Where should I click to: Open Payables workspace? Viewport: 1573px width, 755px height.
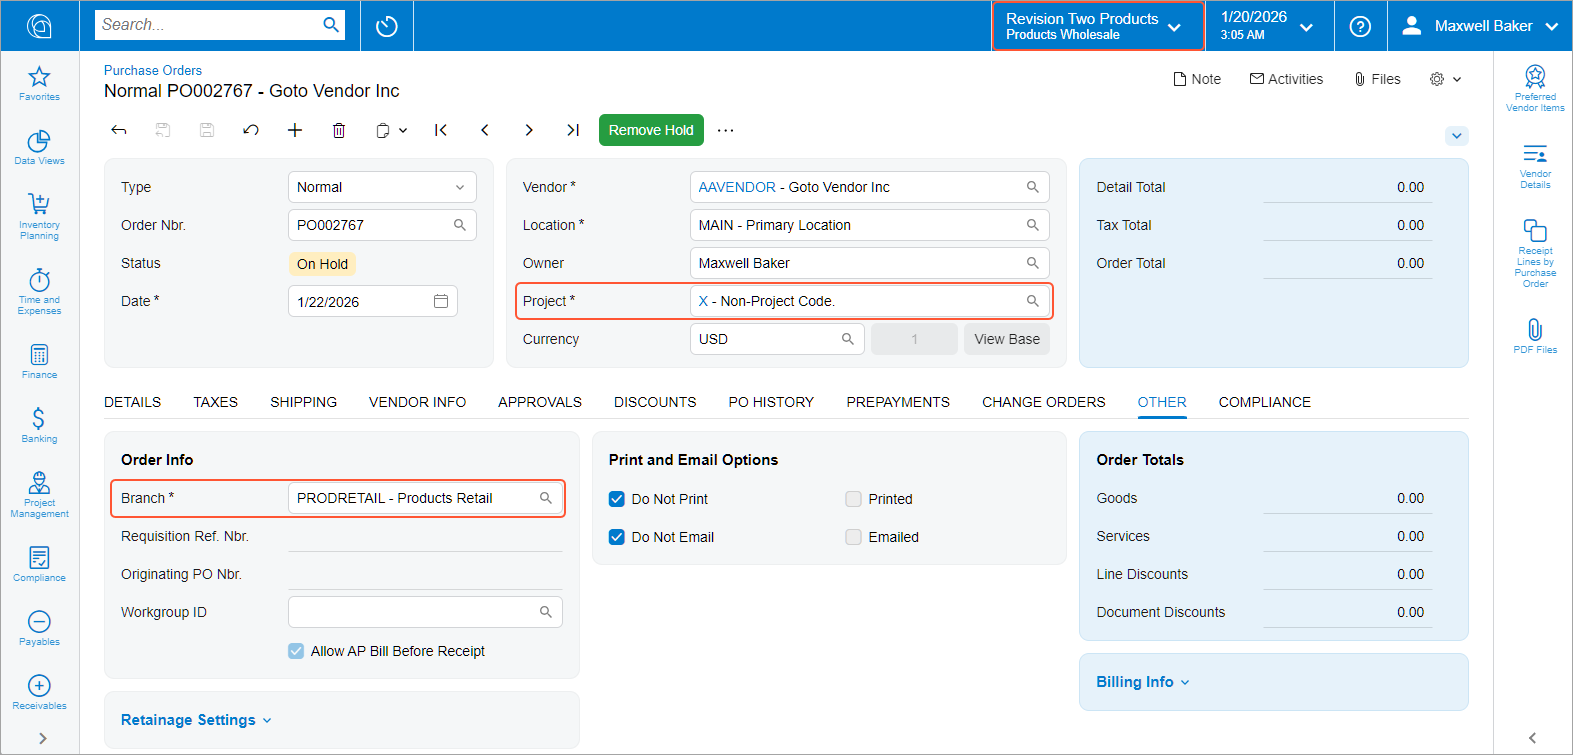click(39, 629)
